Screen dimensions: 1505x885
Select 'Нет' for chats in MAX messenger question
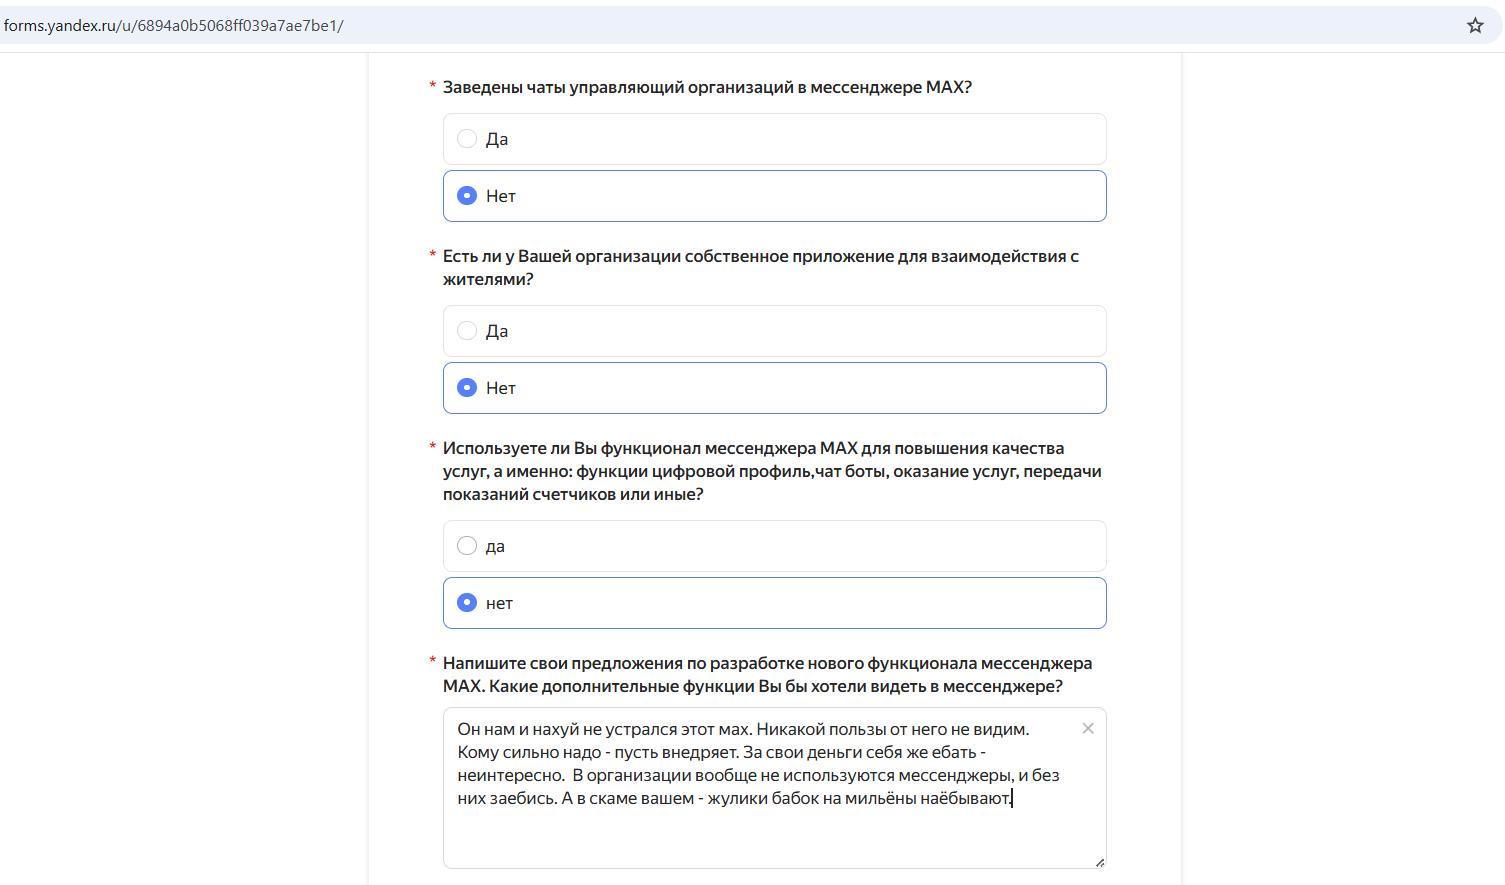coord(775,196)
